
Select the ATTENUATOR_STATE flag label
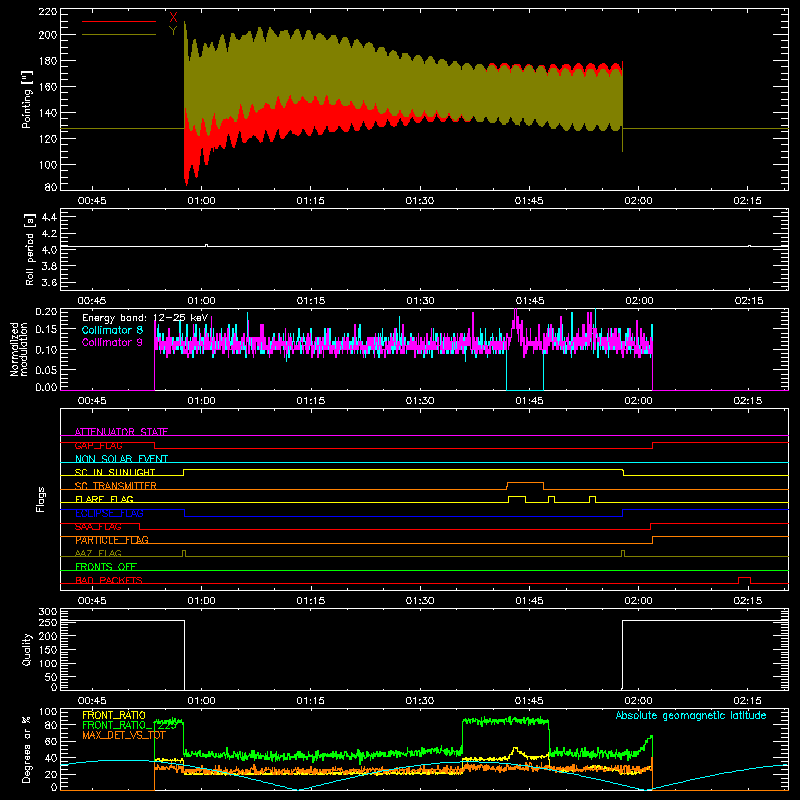click(x=121, y=432)
